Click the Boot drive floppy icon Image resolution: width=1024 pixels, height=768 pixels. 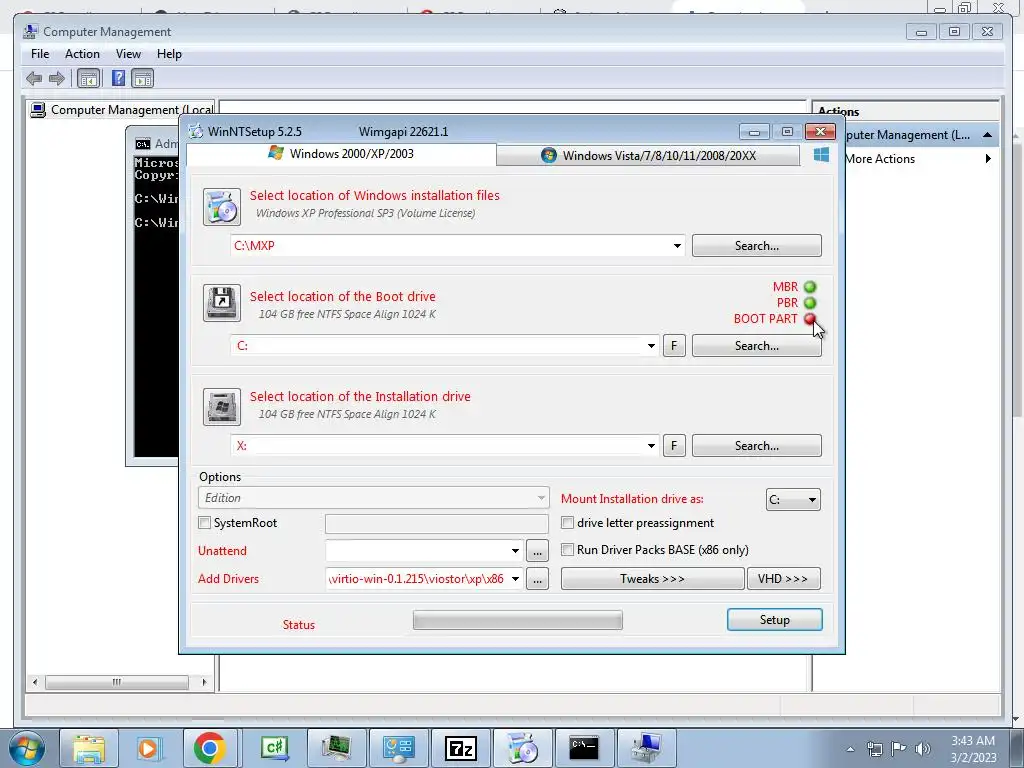tap(221, 303)
